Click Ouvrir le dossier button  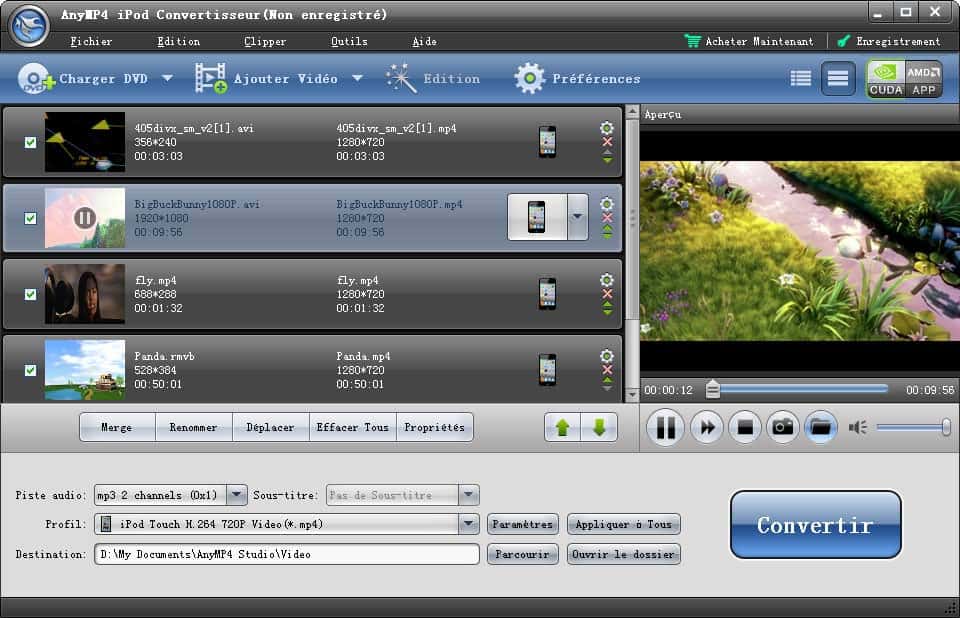[x=623, y=554]
